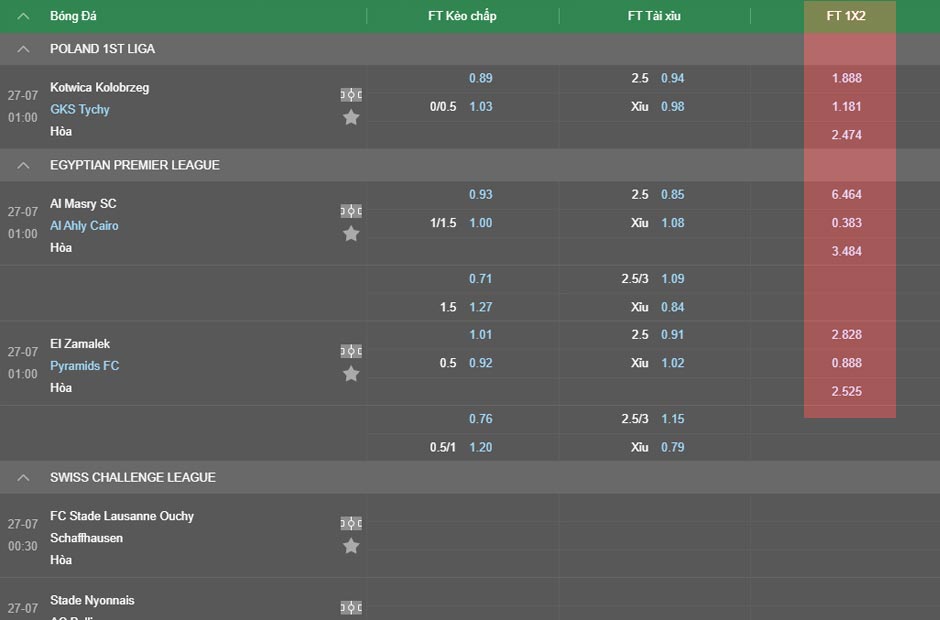Collapse the Bóng Đá section
940x620 pixels.
23,16
